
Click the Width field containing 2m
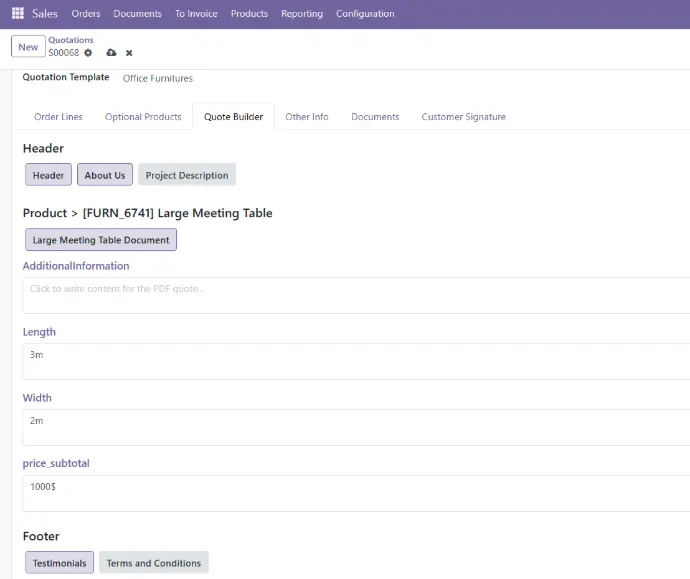tap(356, 427)
